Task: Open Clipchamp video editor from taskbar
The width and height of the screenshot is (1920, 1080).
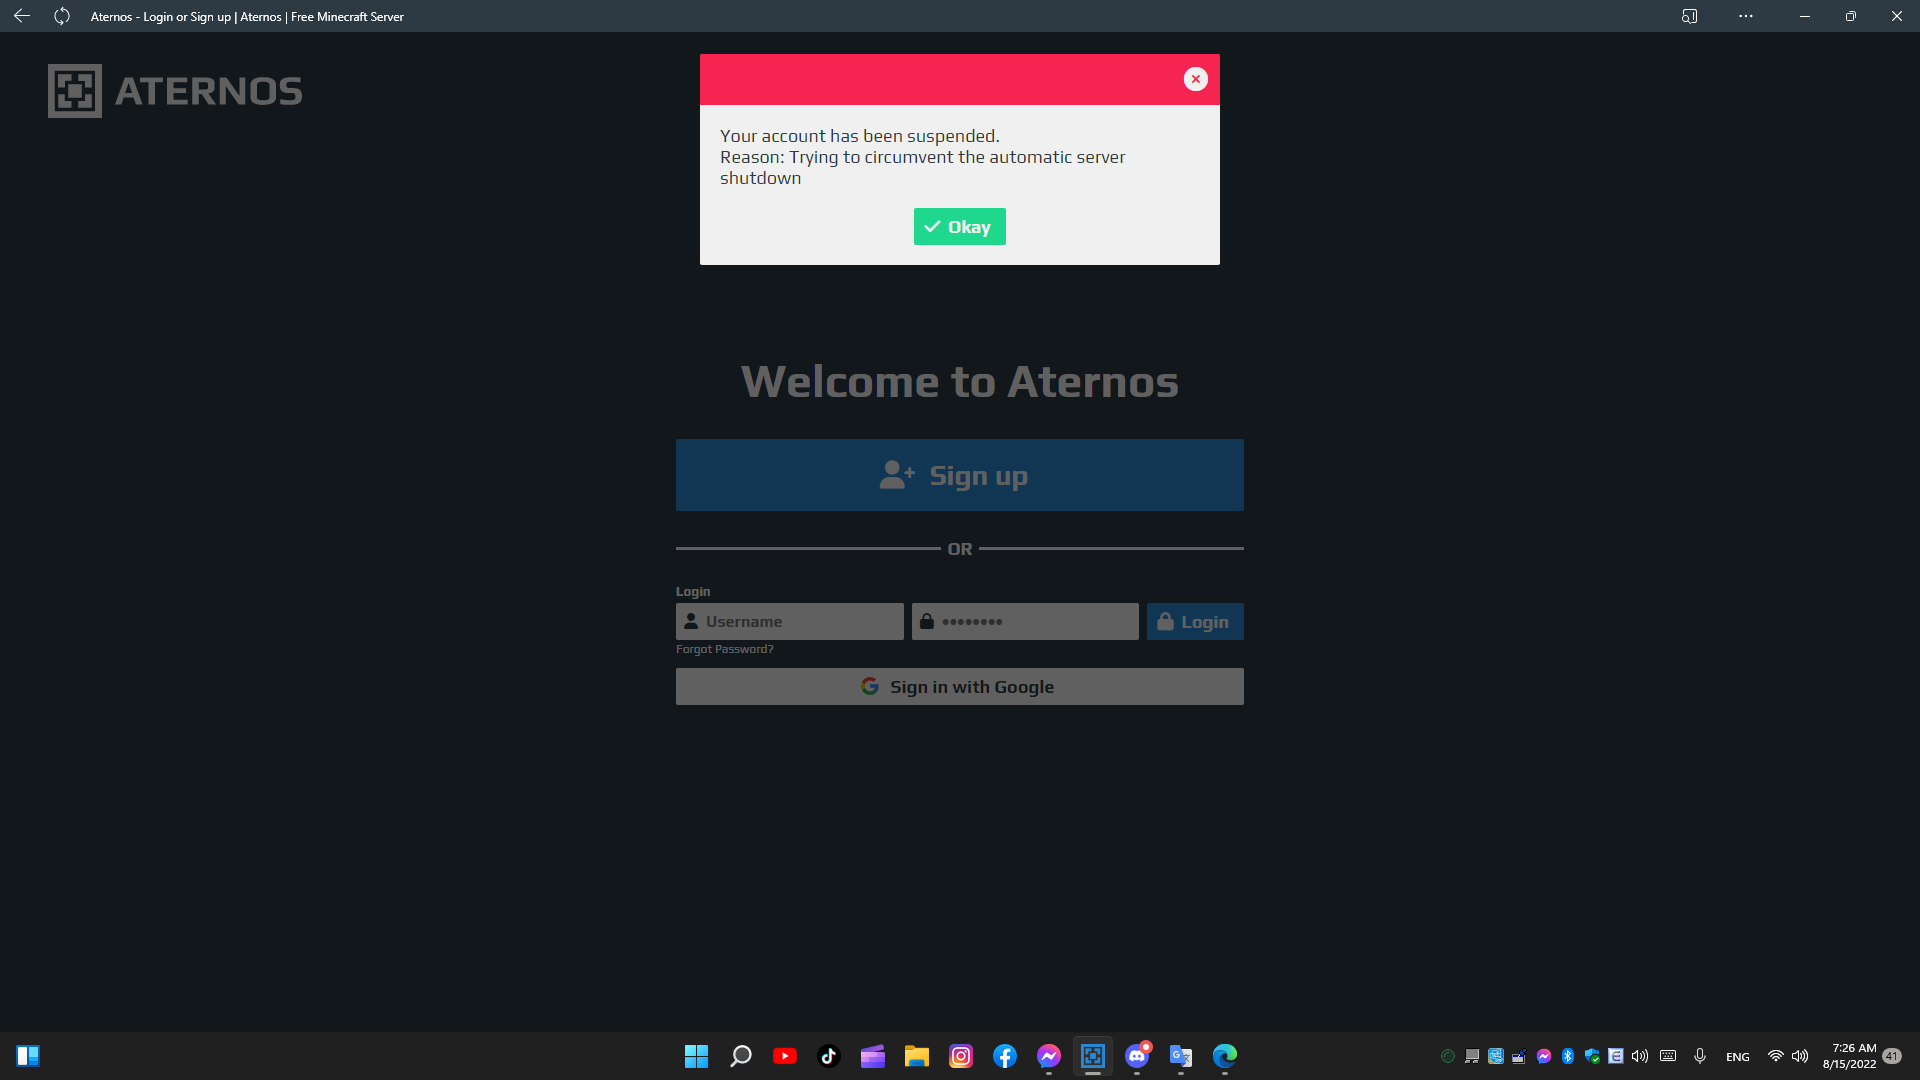Action: (x=873, y=1056)
